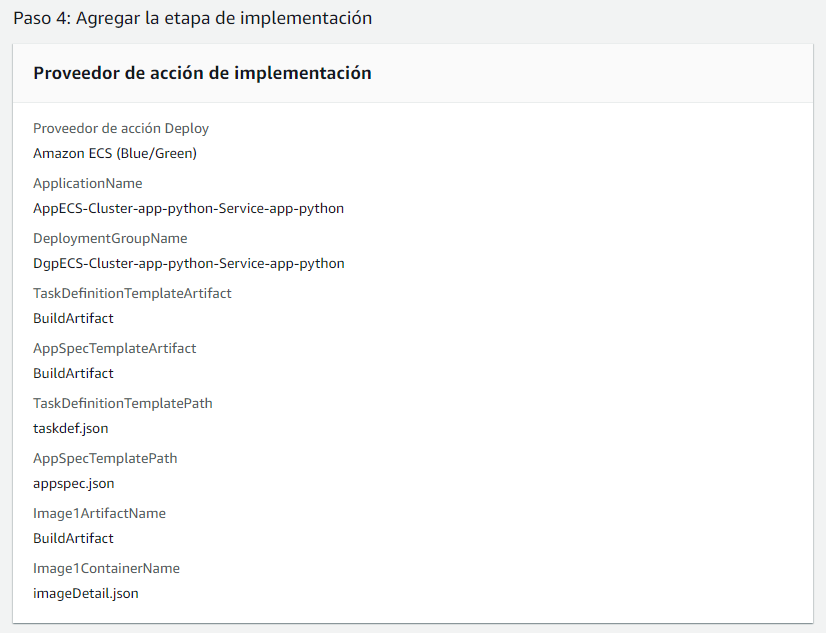Select the 'appspec.json' value

click(74, 483)
